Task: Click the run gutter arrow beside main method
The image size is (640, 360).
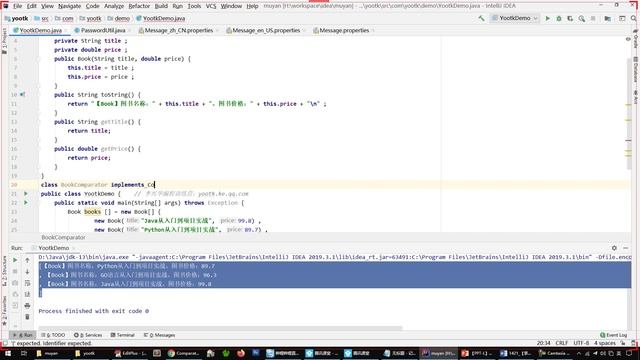Action: point(26,202)
